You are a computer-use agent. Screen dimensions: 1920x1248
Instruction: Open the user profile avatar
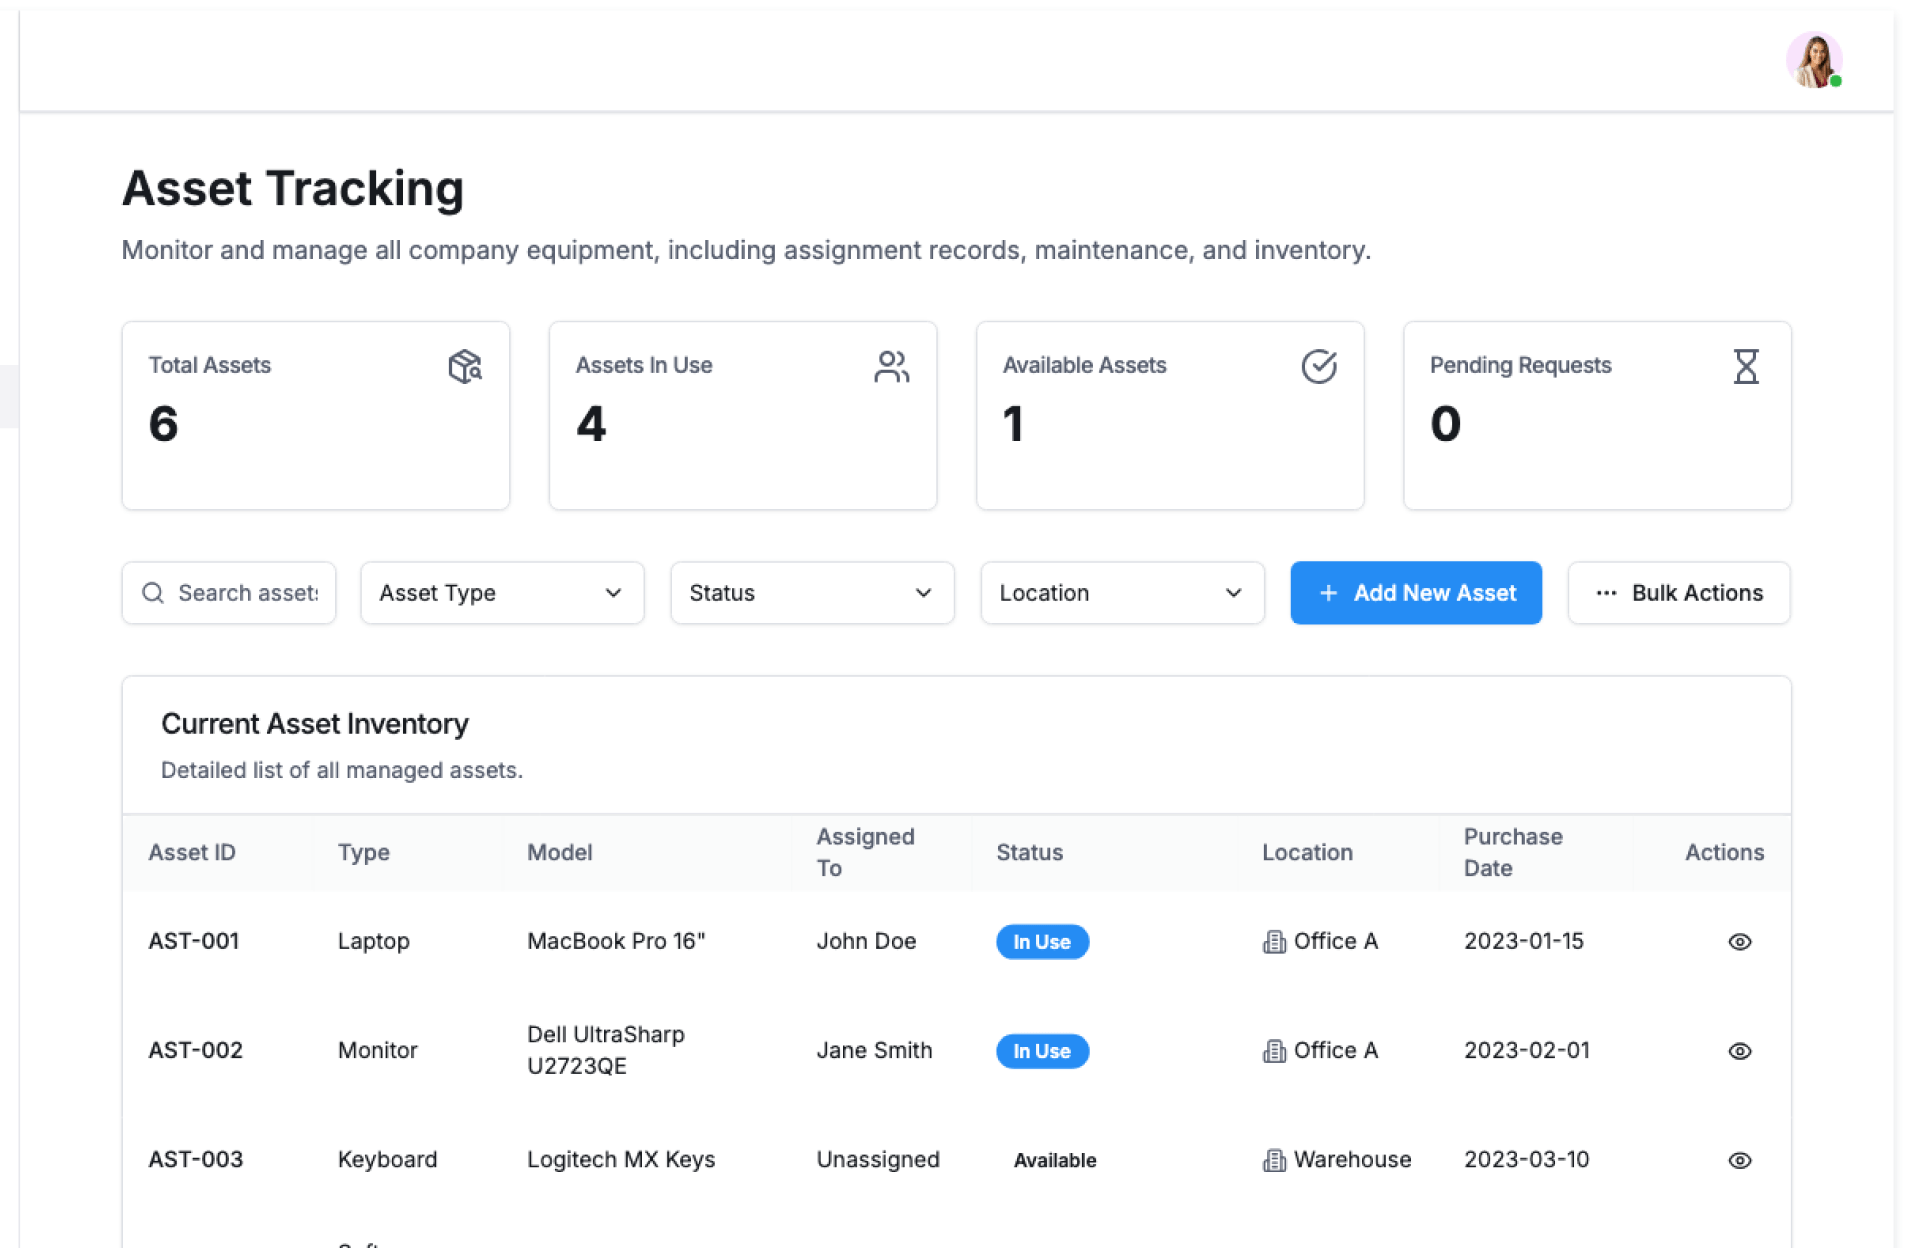(x=1814, y=61)
